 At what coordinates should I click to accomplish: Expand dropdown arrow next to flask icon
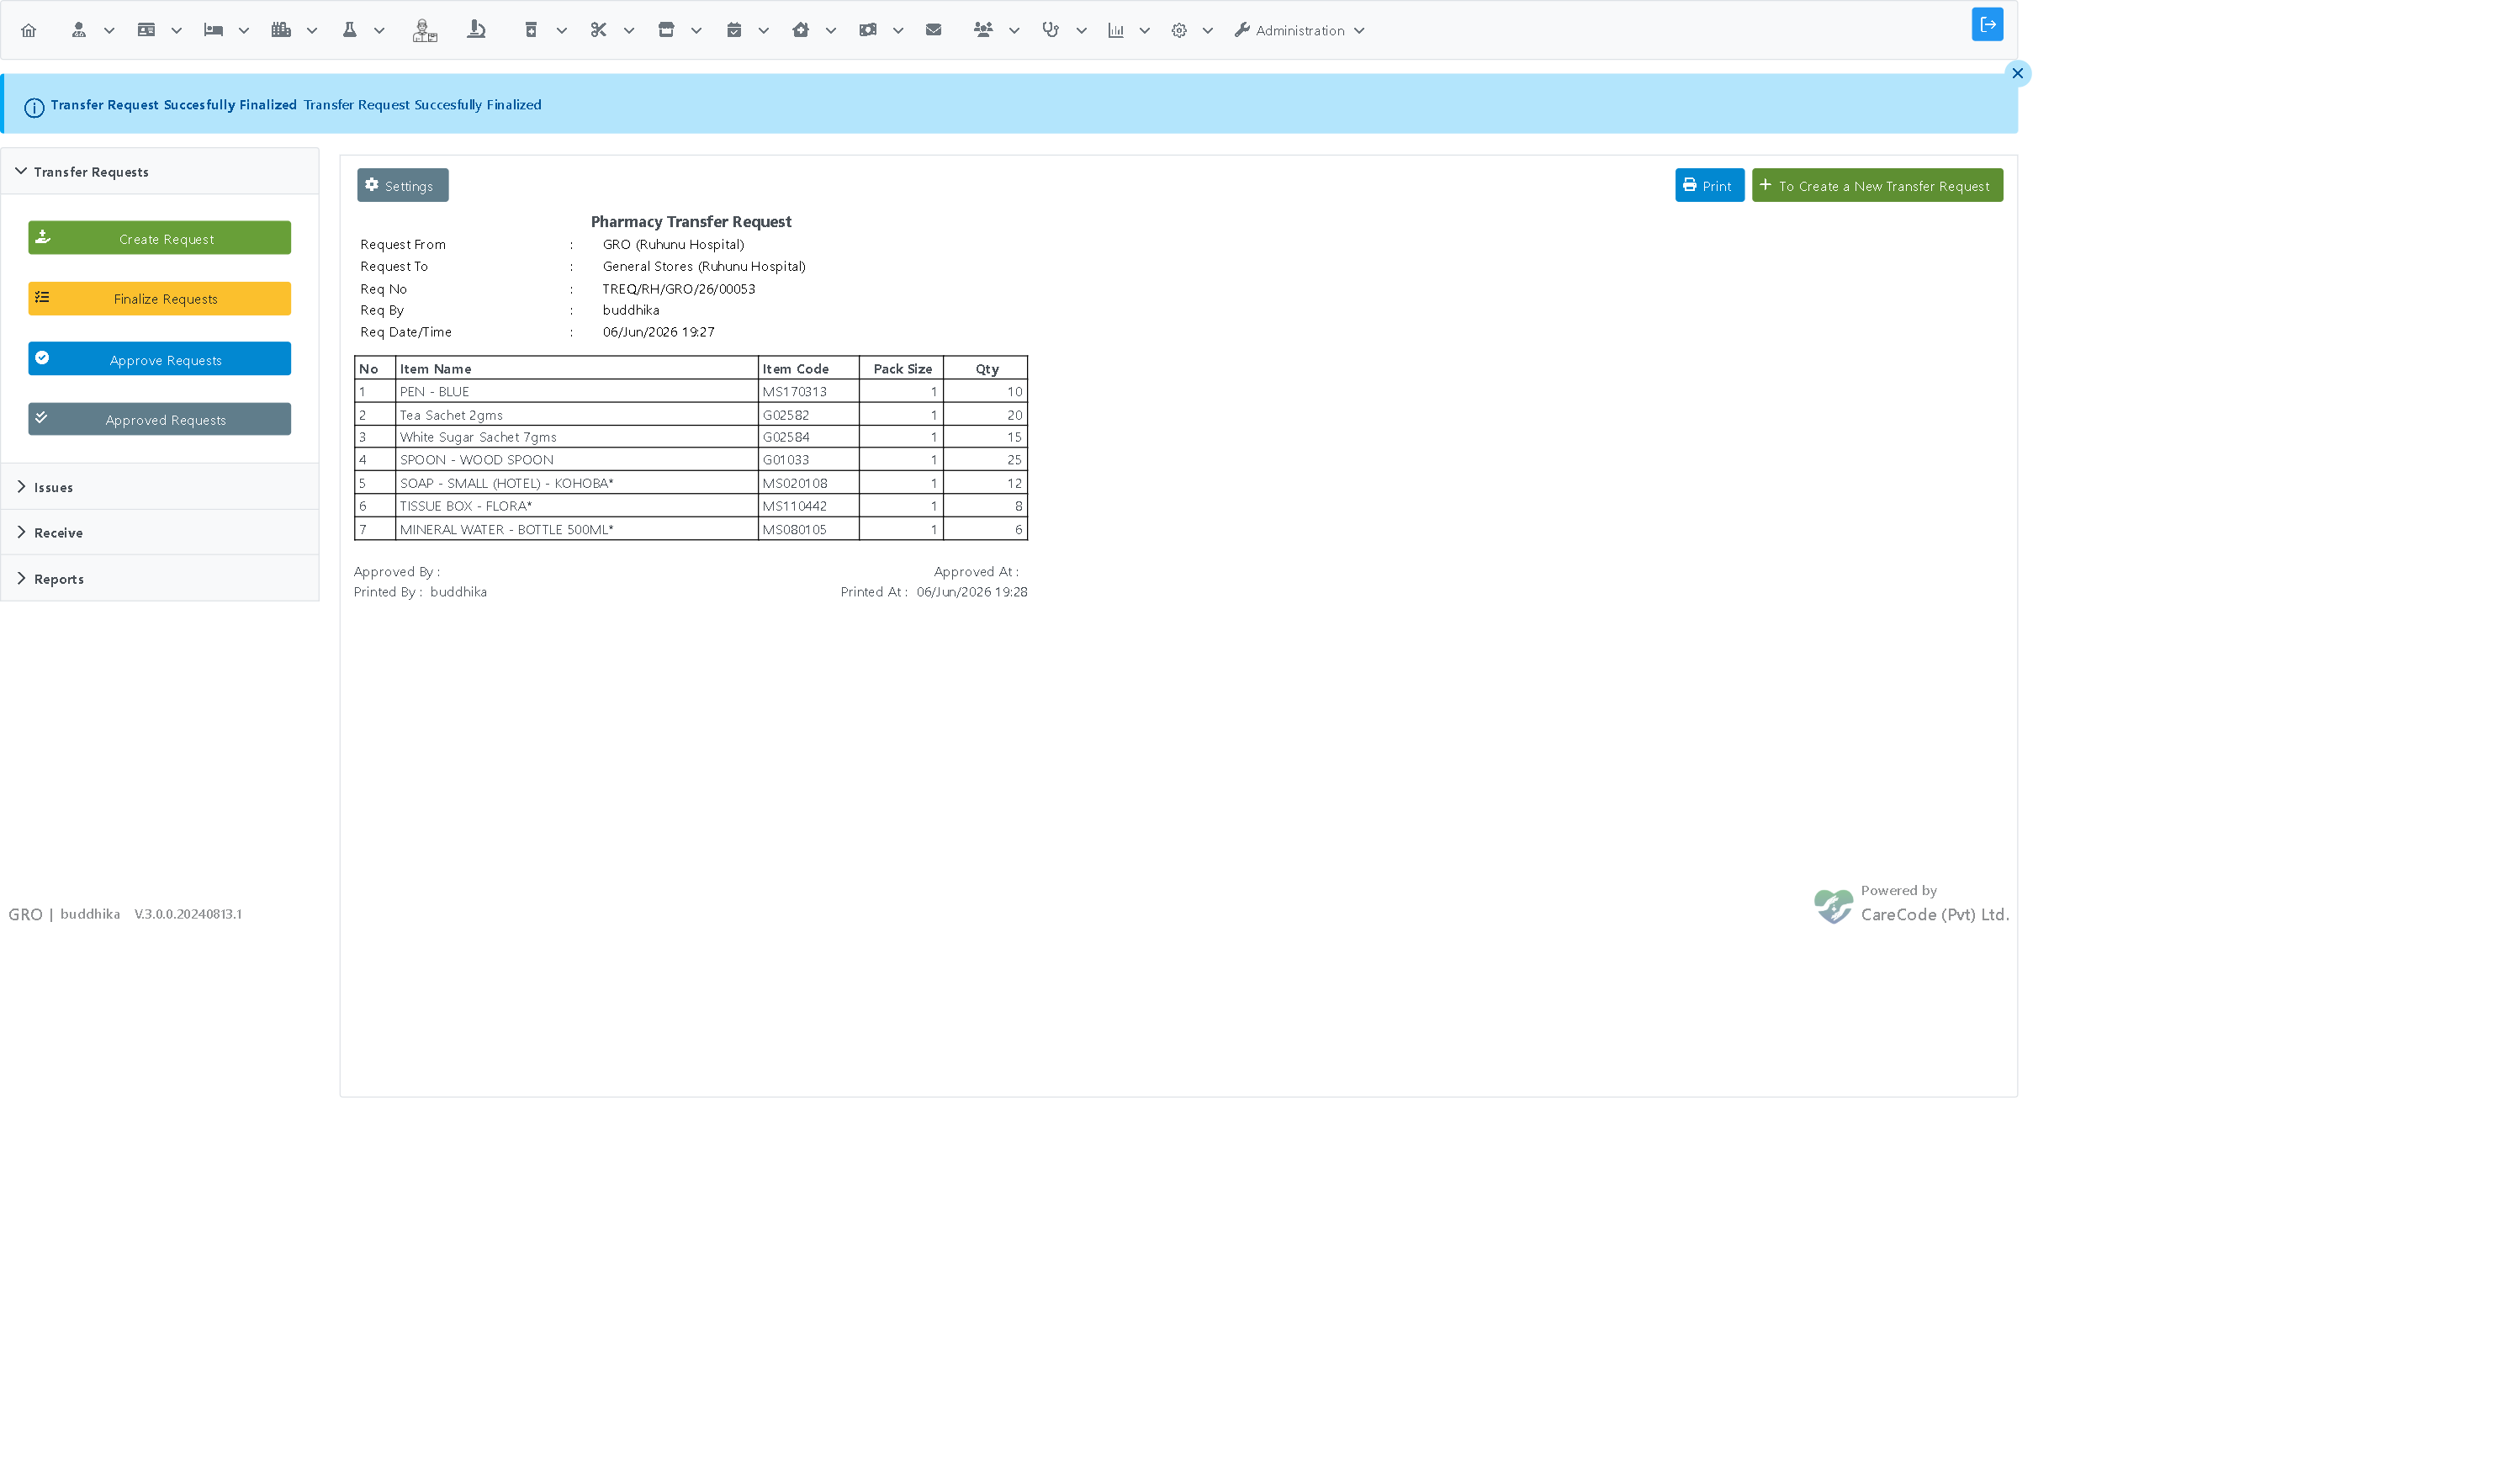click(379, 31)
